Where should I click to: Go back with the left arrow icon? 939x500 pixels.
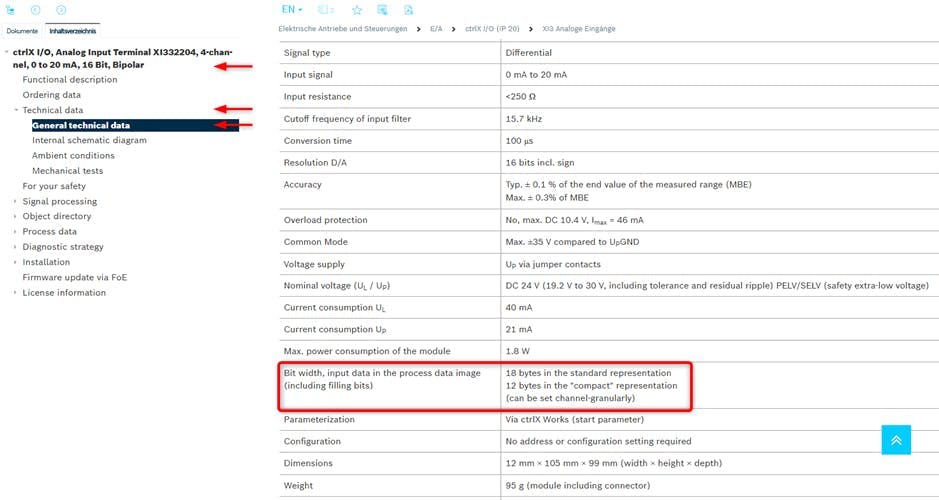coord(36,10)
